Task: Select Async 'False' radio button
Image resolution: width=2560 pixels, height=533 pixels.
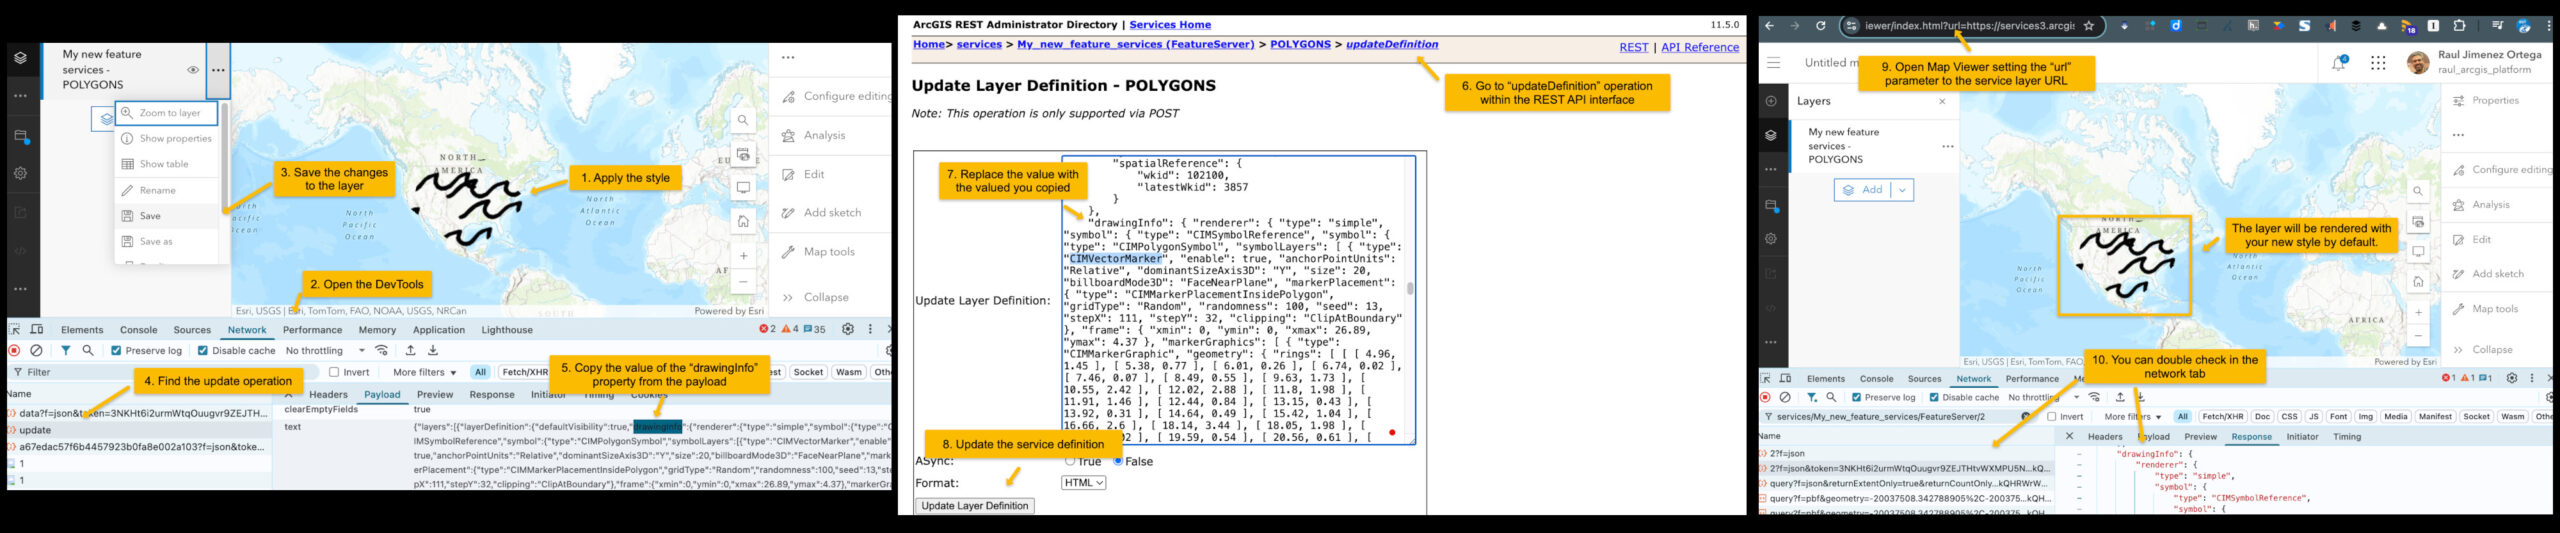Action: click(1118, 461)
